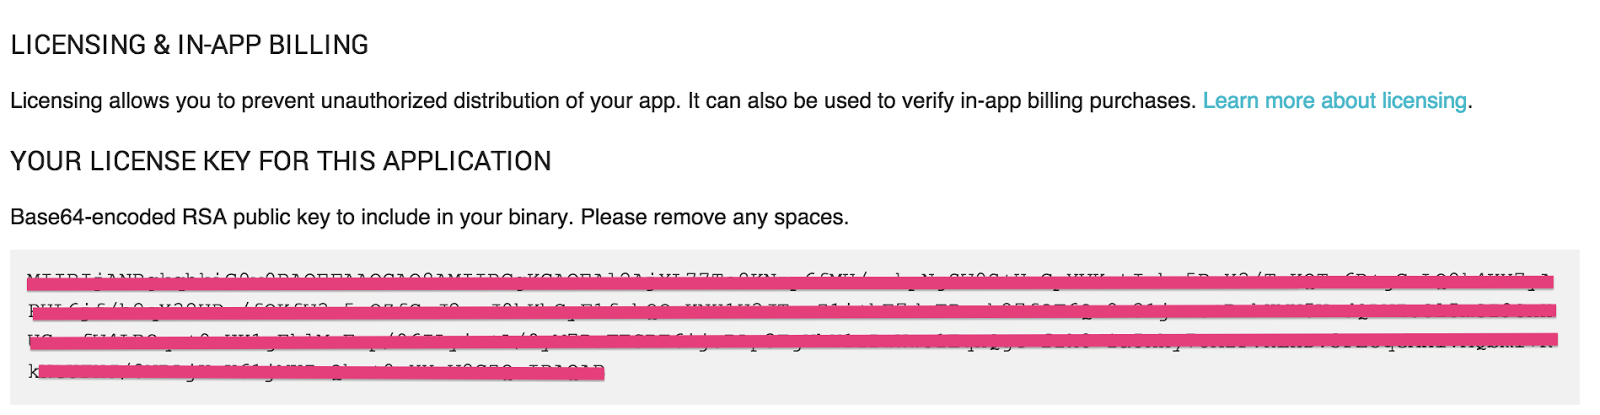Open the Learn more about licensing link
Image resolution: width=1600 pixels, height=415 pixels.
[1334, 101]
